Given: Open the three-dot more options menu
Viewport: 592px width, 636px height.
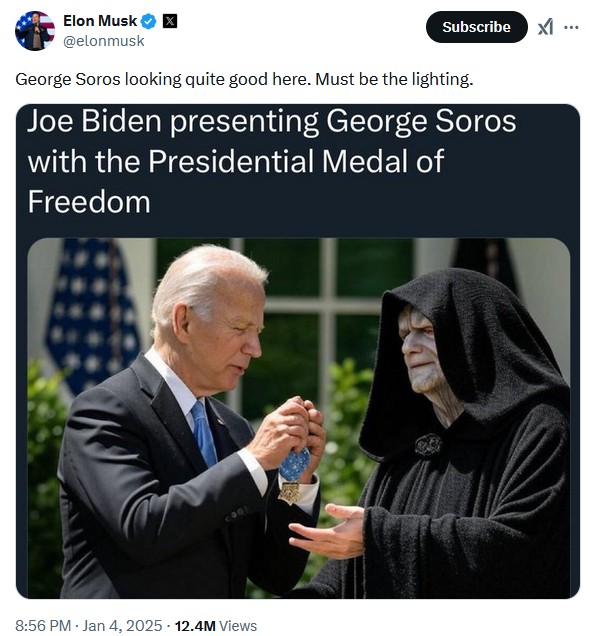Looking at the screenshot, I should pyautogui.click(x=571, y=27).
